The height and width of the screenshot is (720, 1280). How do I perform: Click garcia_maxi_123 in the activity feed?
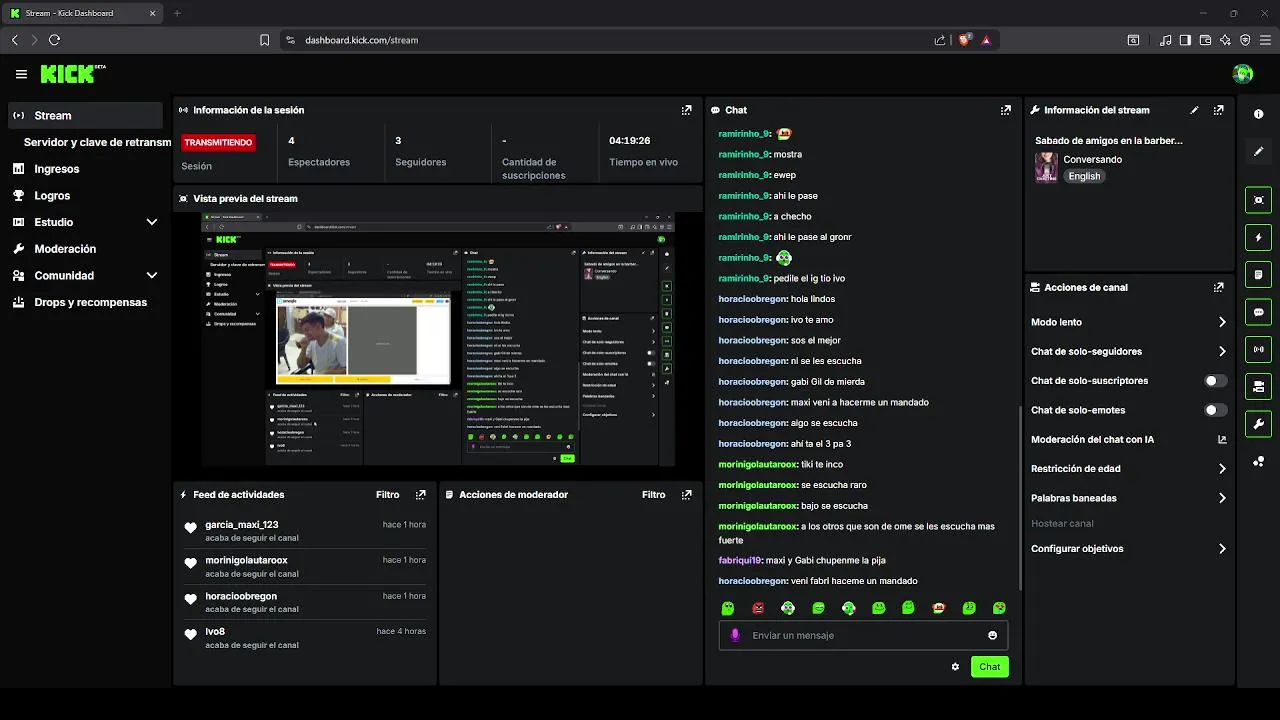(242, 524)
